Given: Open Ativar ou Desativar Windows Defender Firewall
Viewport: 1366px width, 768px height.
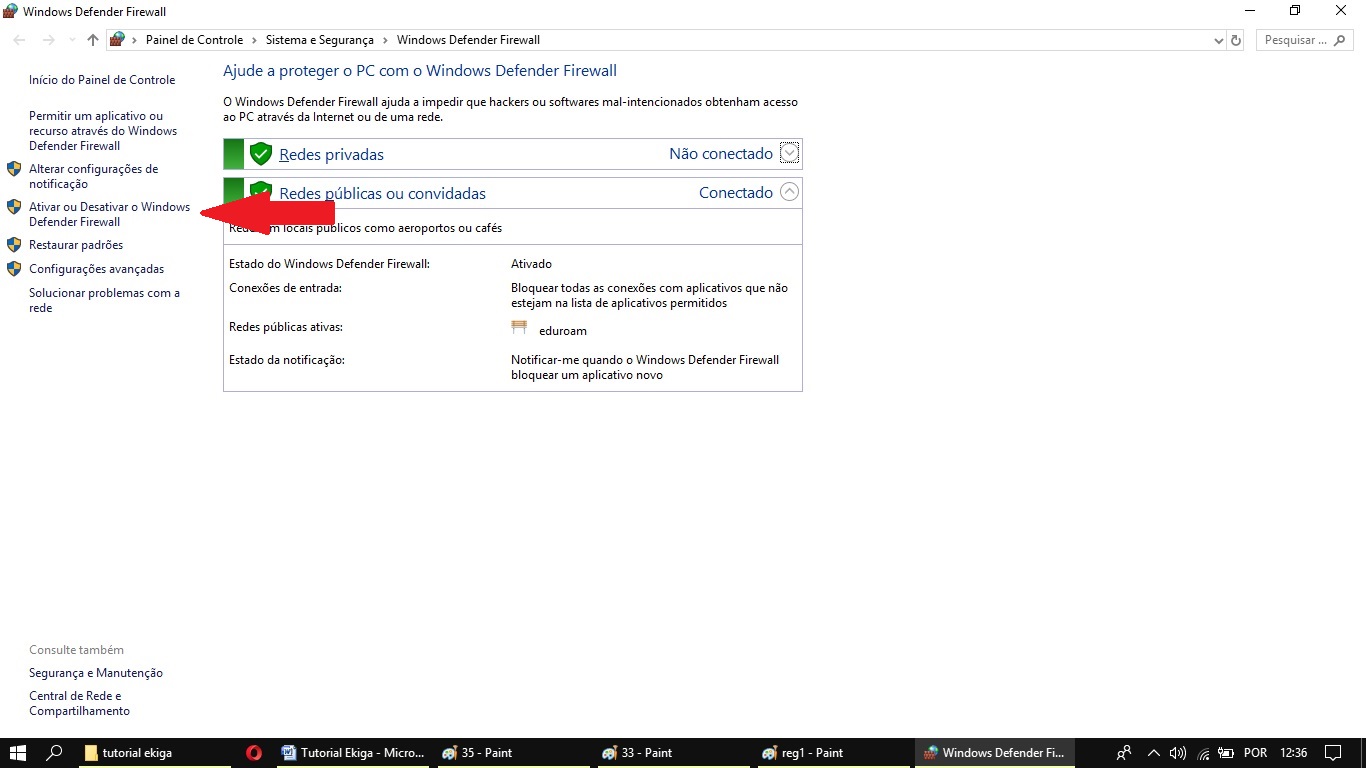Looking at the screenshot, I should click(109, 214).
